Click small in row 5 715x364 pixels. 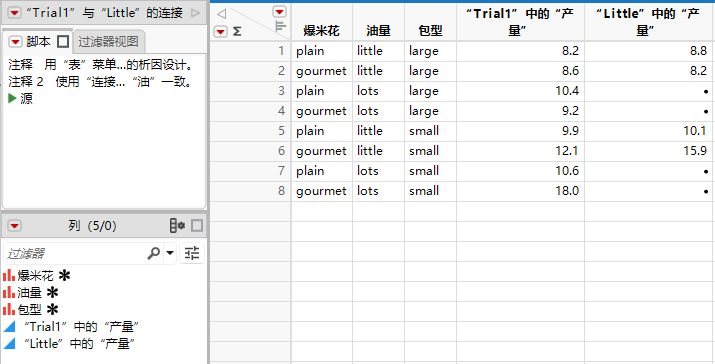pyautogui.click(x=430, y=131)
